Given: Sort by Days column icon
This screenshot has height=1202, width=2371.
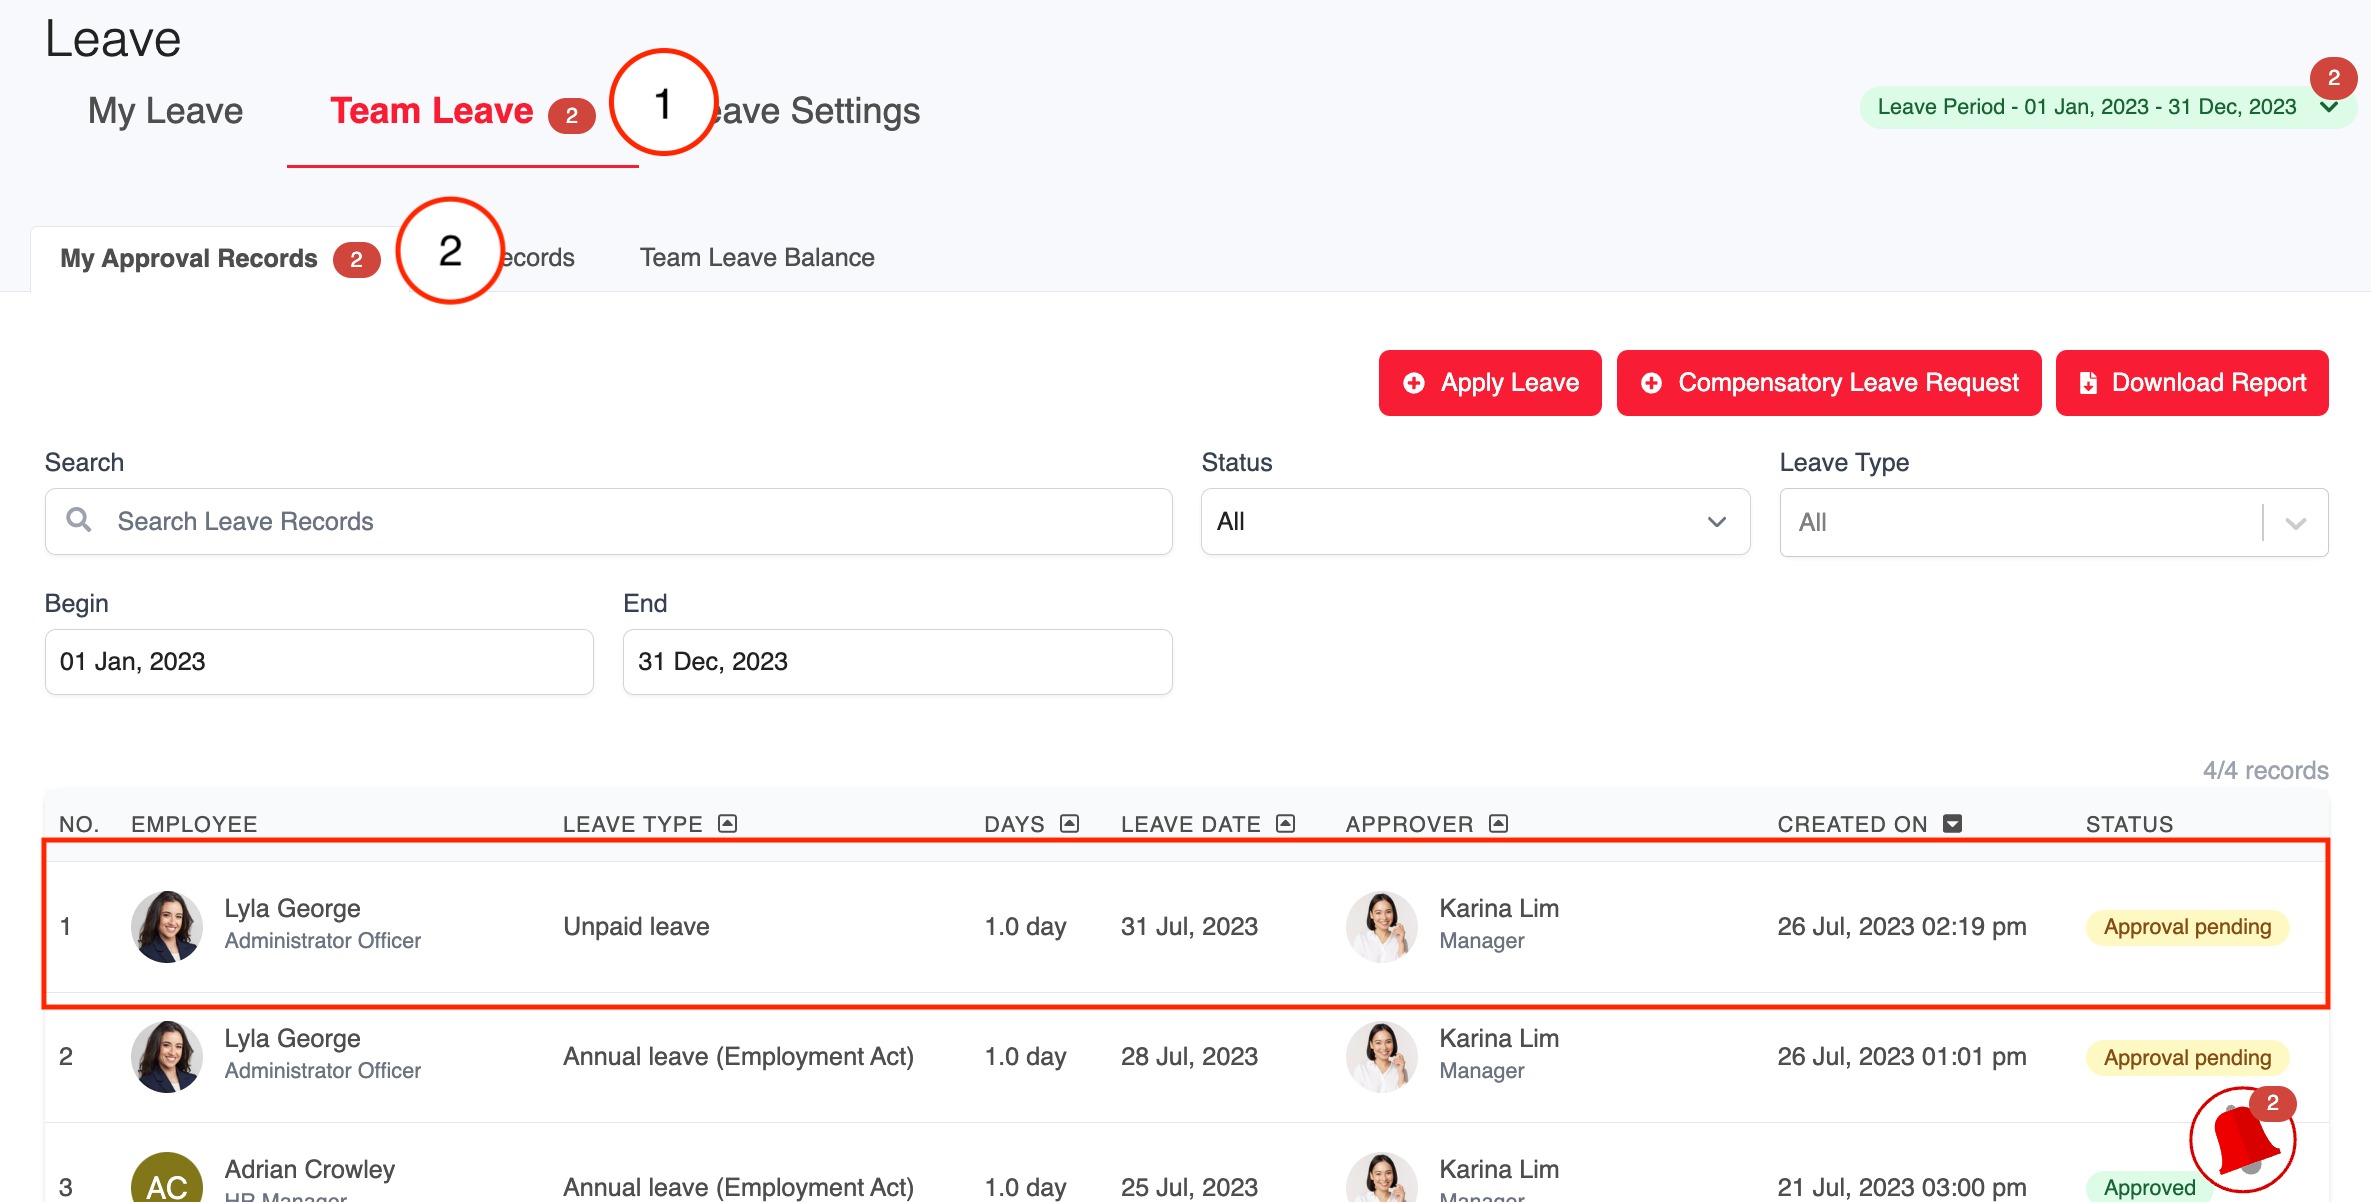Looking at the screenshot, I should click(x=1070, y=824).
